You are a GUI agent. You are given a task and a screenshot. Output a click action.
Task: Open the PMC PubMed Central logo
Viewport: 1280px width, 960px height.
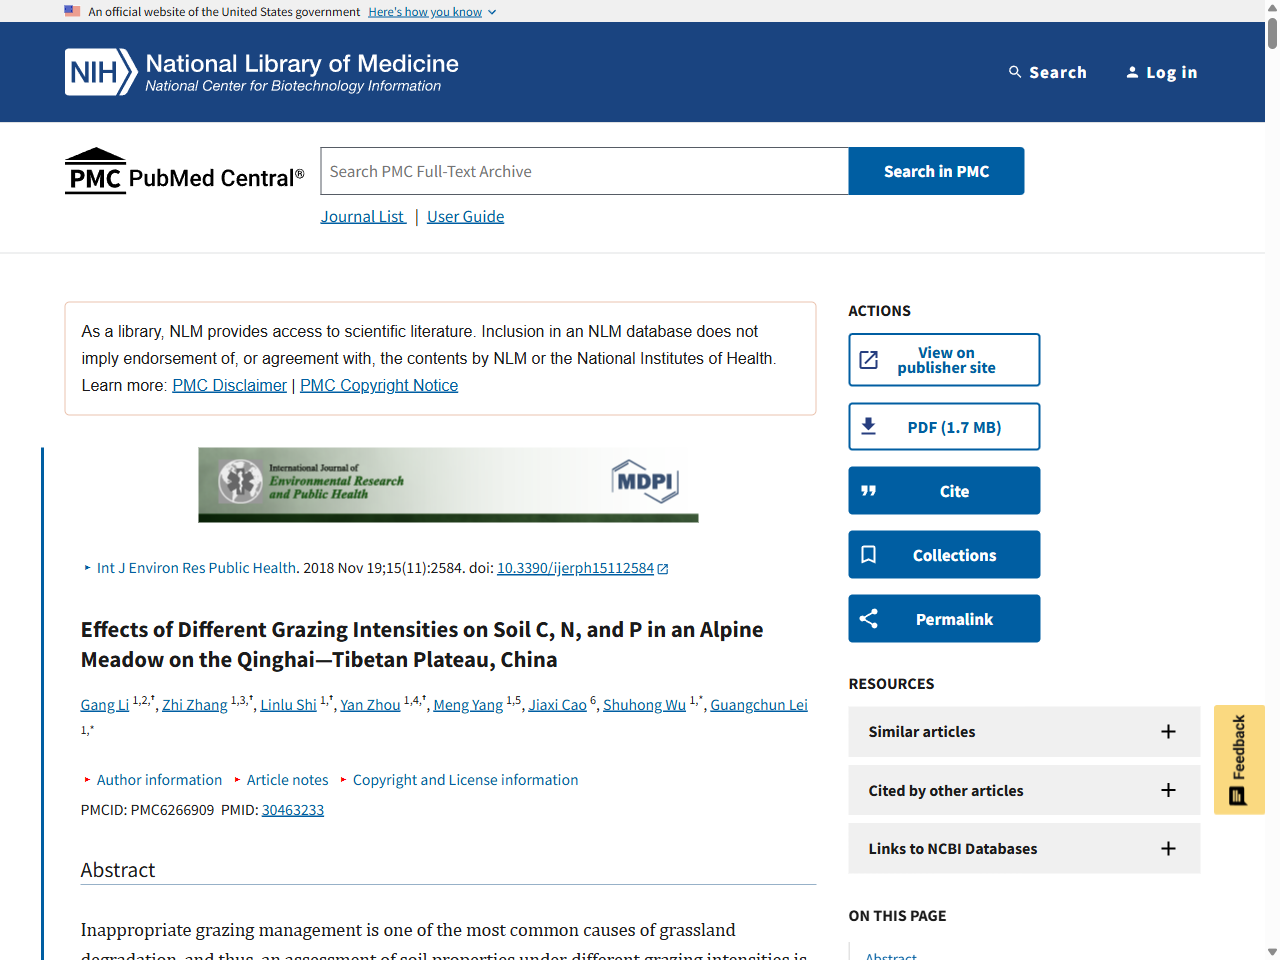[x=184, y=172]
